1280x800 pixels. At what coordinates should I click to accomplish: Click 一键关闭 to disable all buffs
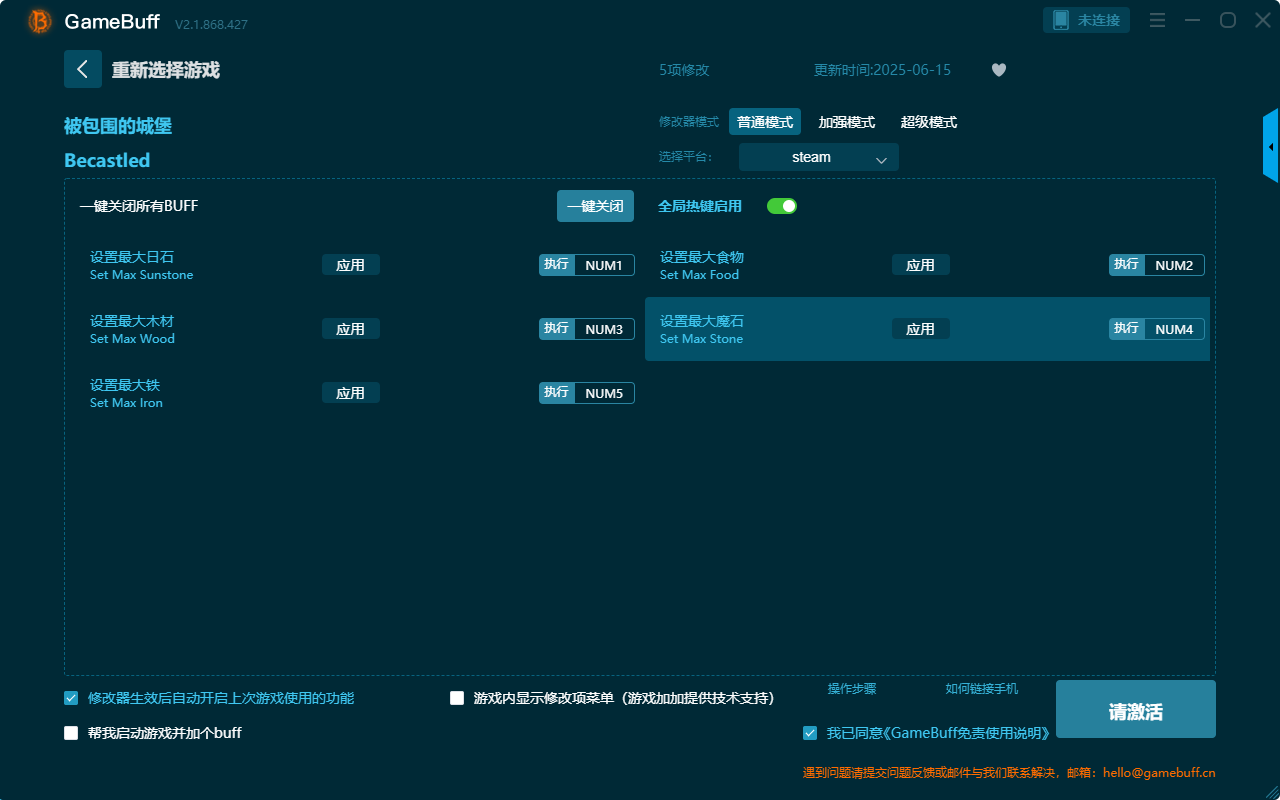click(x=595, y=206)
